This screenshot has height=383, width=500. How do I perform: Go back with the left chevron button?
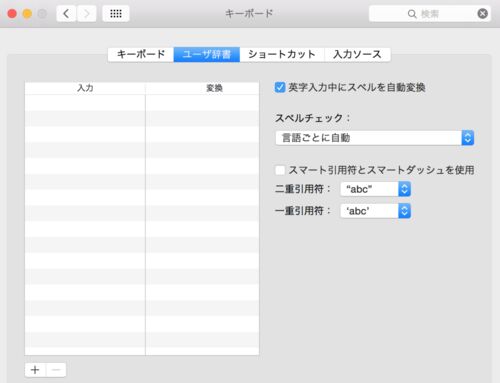point(66,14)
